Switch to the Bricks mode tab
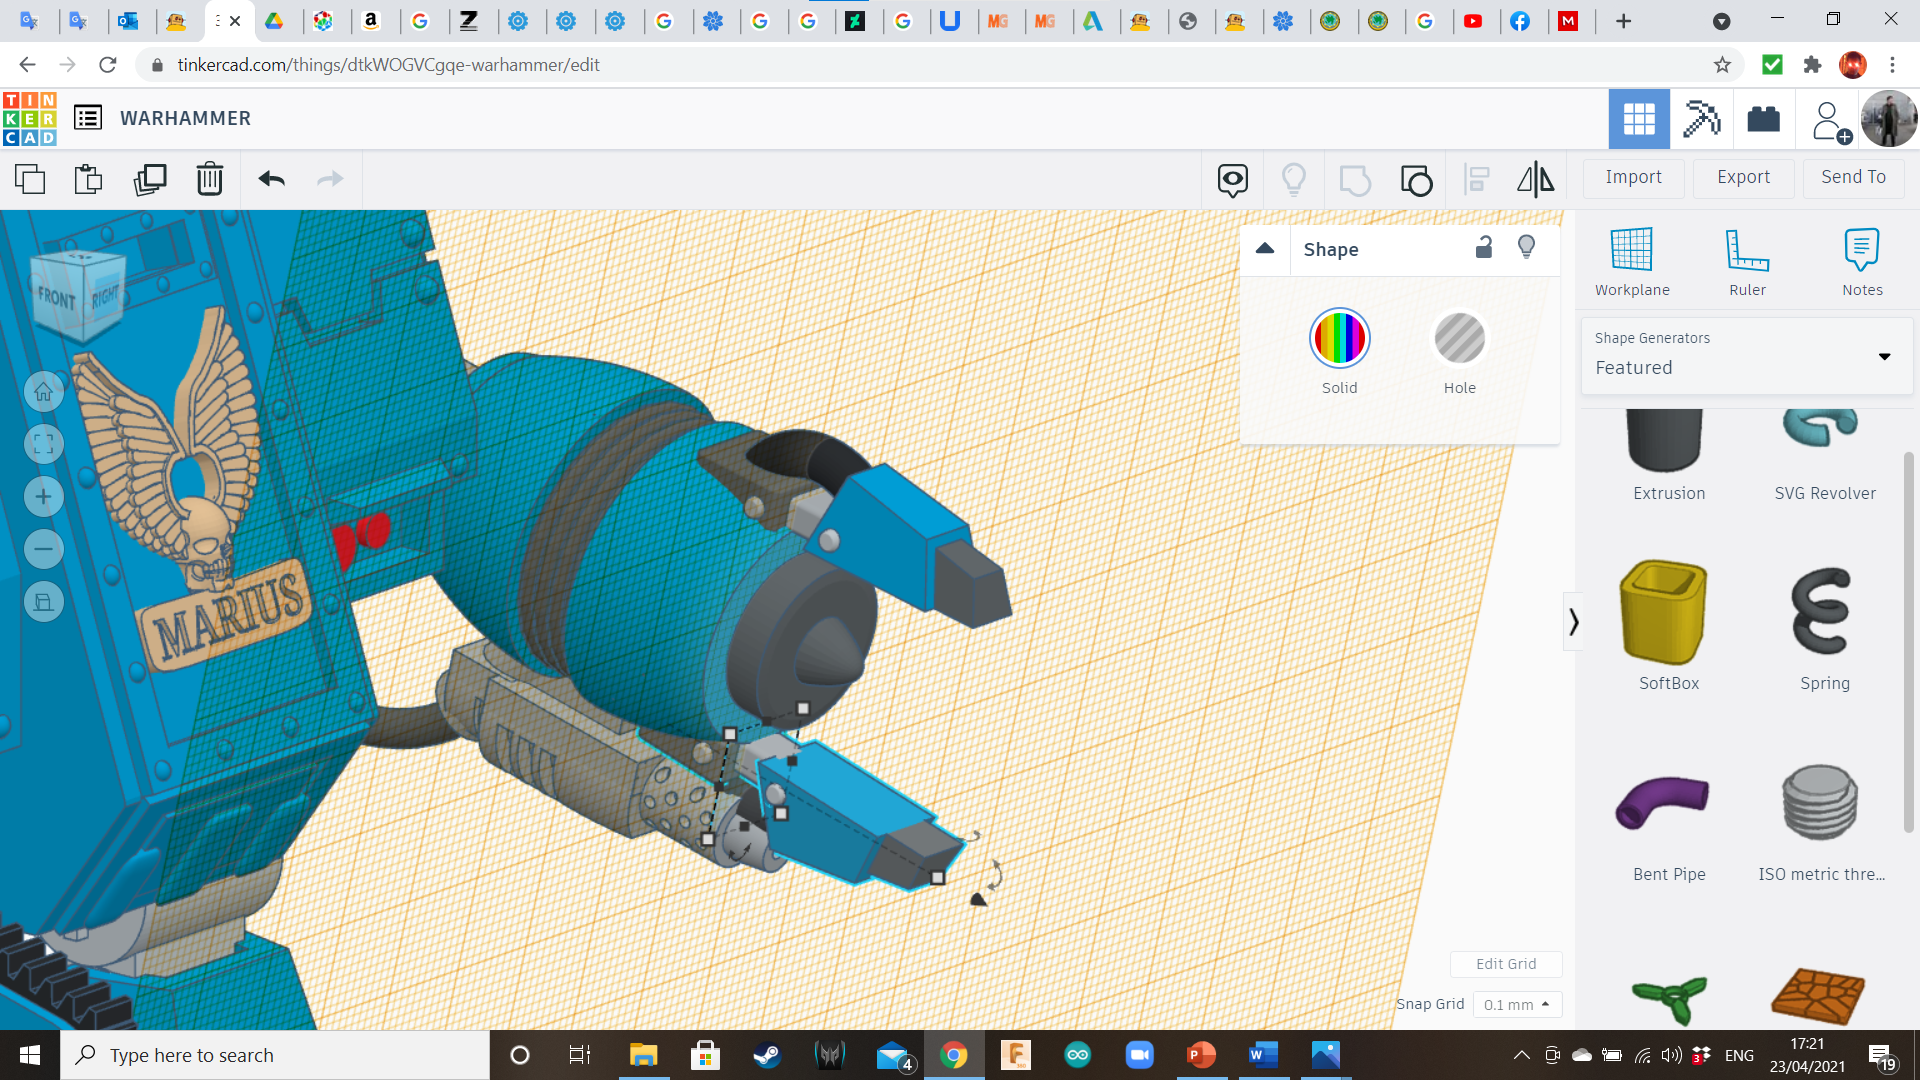 (x=1763, y=119)
